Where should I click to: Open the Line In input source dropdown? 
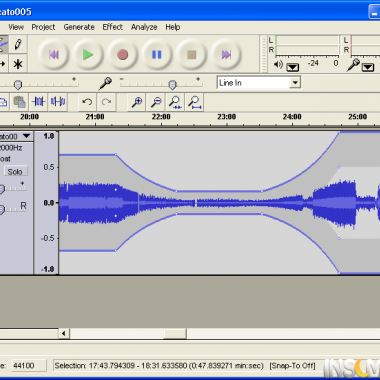click(295, 83)
